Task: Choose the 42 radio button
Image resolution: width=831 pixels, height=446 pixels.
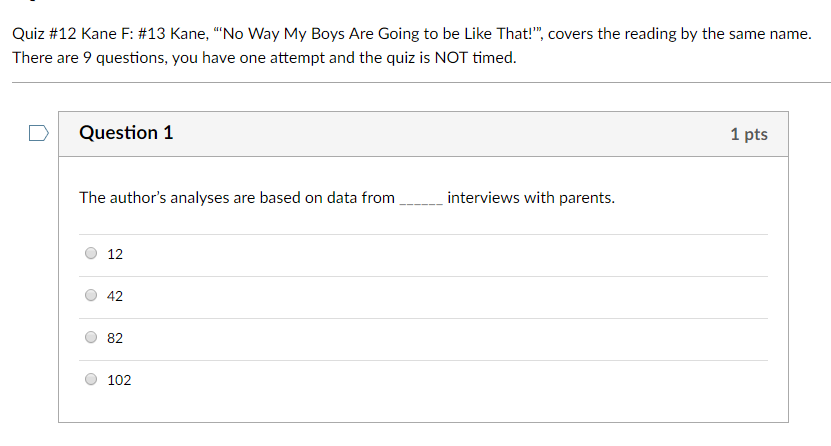Action: (91, 295)
